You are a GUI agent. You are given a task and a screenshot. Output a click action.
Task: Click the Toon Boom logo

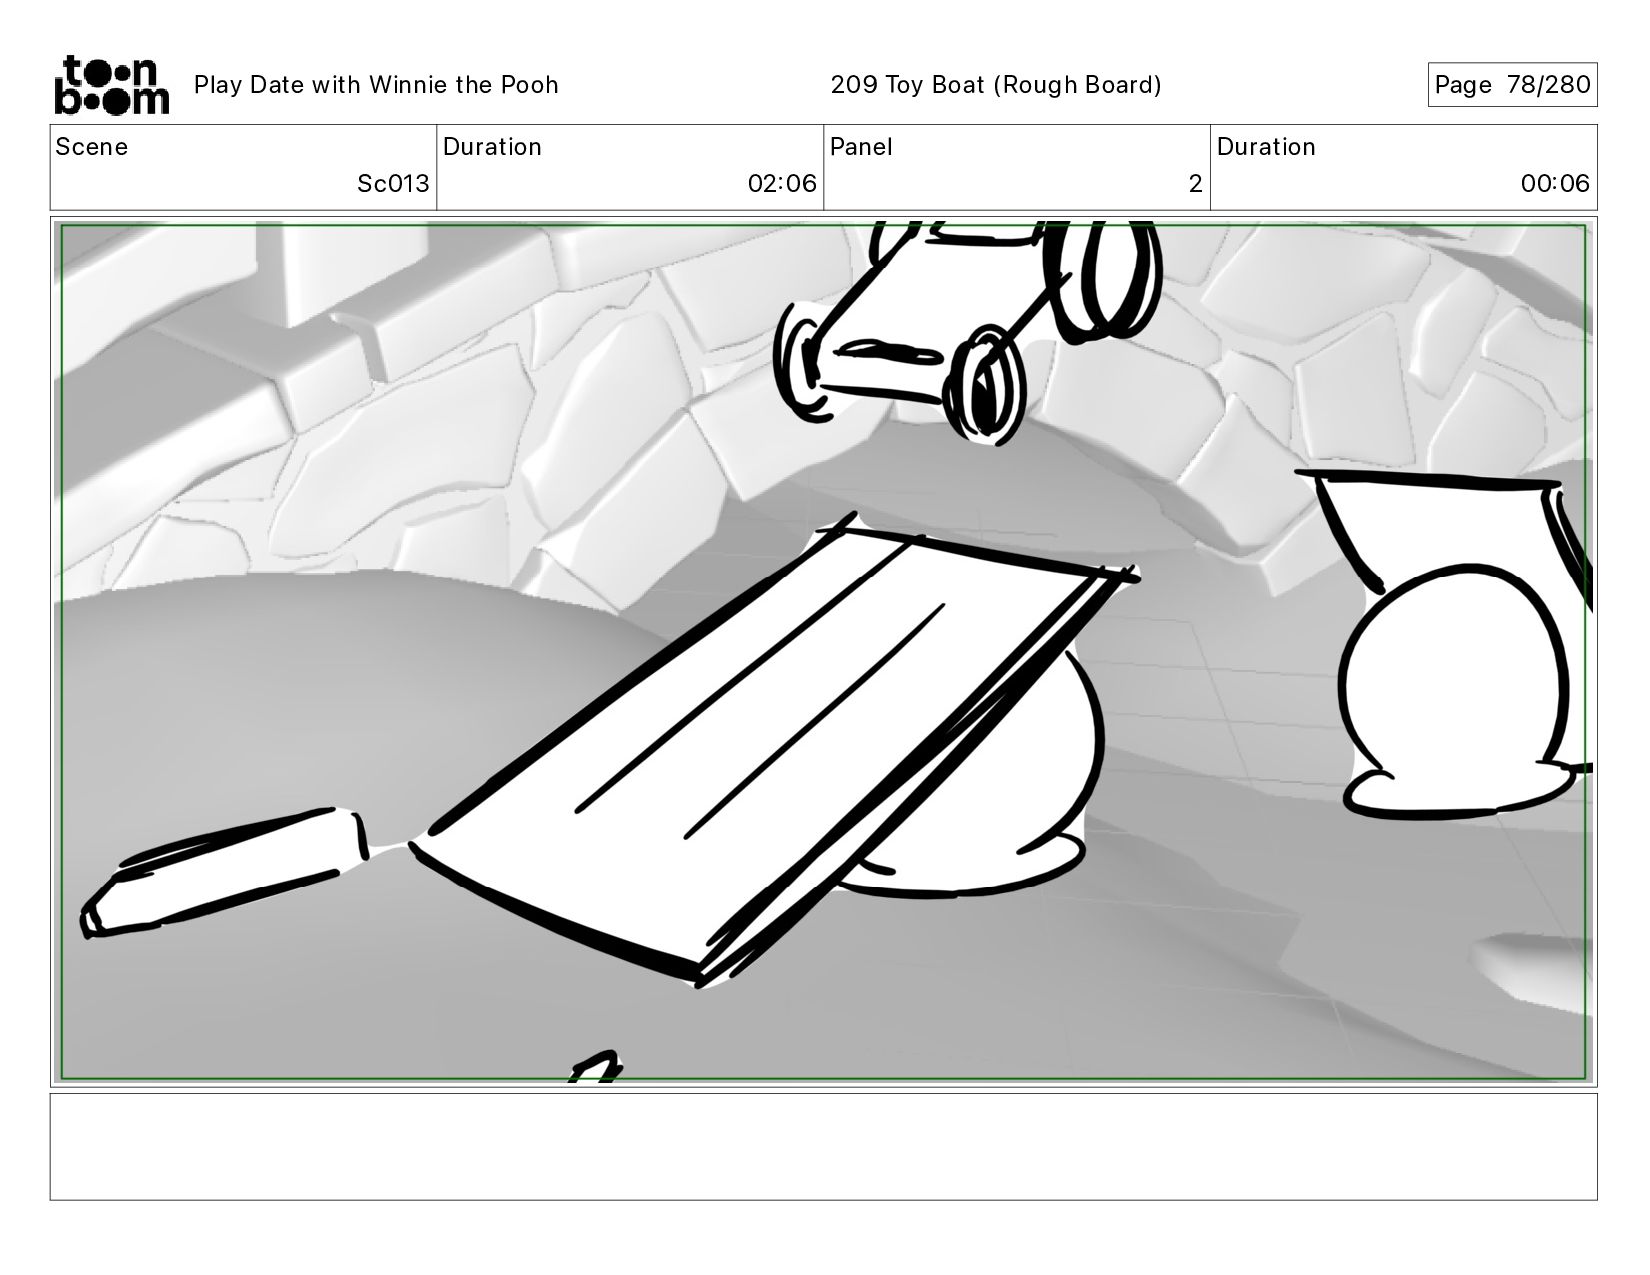tap(111, 85)
